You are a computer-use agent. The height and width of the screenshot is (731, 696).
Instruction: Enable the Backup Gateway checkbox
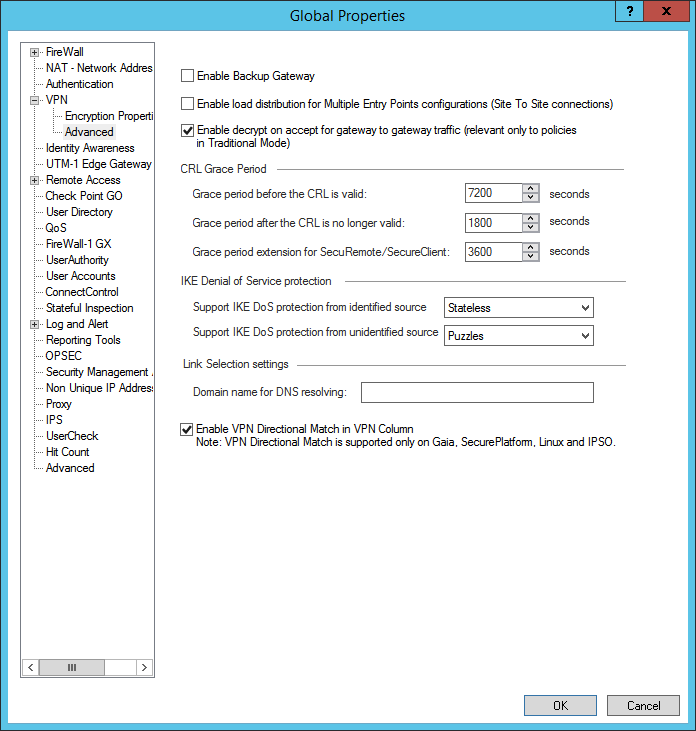pyautogui.click(x=187, y=76)
